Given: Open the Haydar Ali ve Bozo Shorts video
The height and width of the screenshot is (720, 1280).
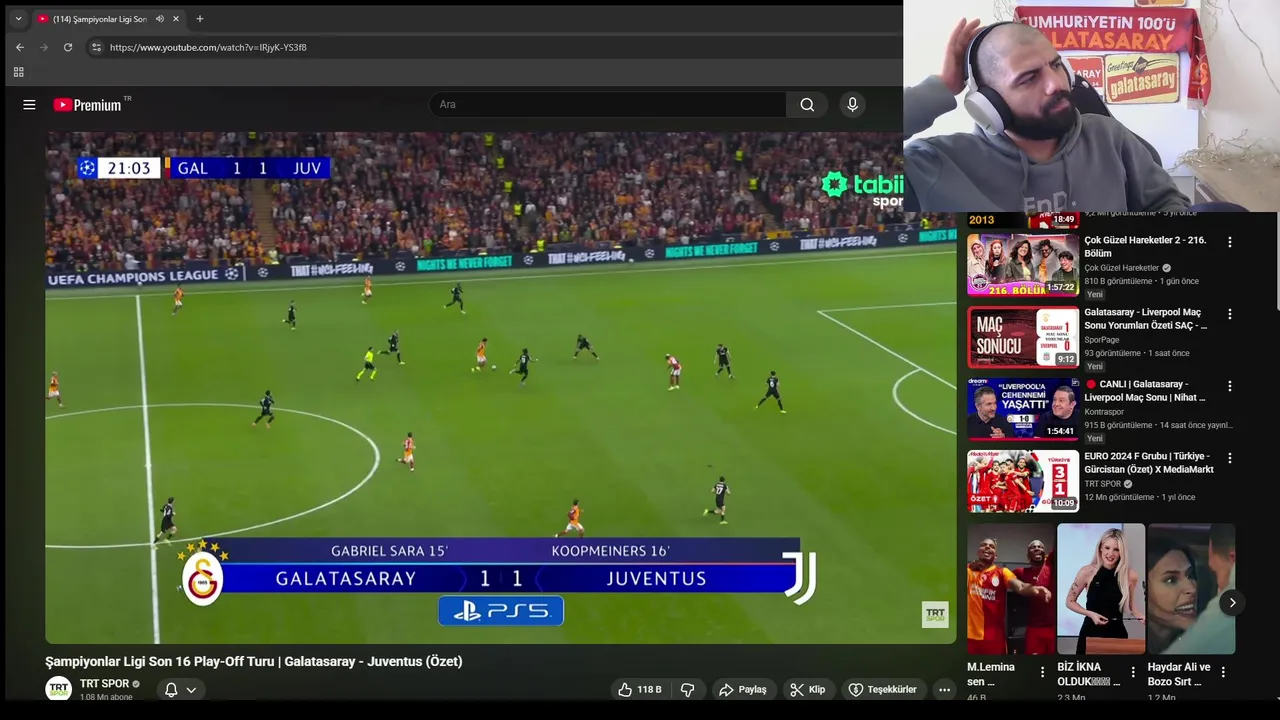Looking at the screenshot, I should [x=1191, y=589].
